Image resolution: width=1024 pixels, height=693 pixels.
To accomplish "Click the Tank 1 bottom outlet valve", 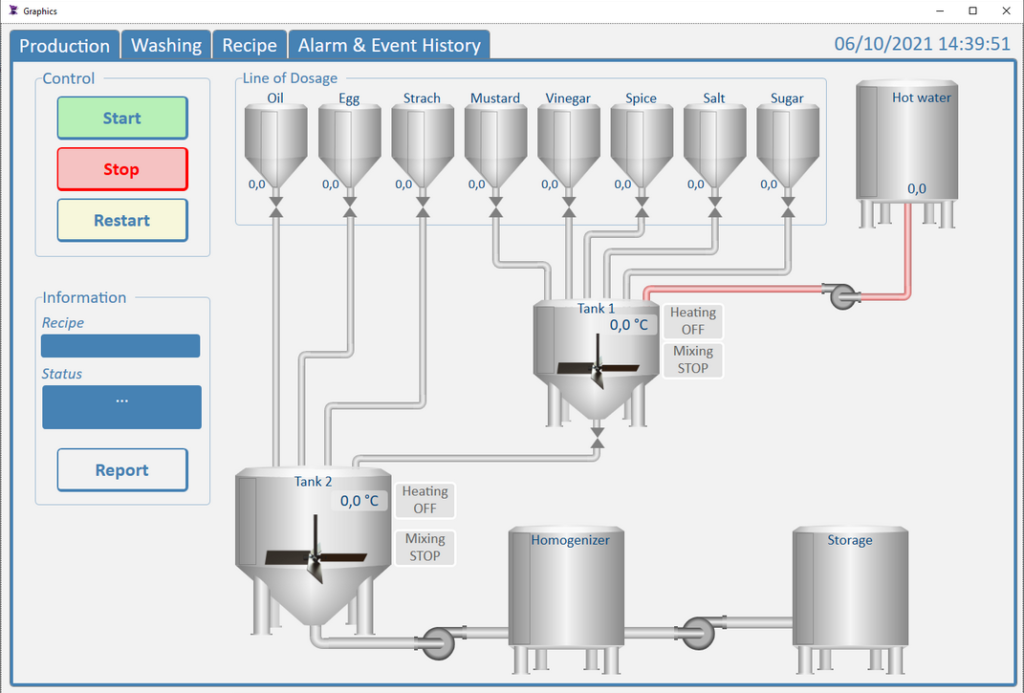I will 598,437.
